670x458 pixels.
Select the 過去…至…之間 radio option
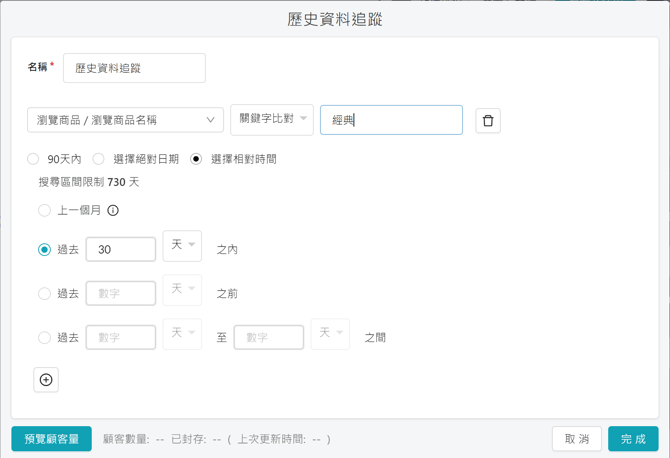point(44,338)
